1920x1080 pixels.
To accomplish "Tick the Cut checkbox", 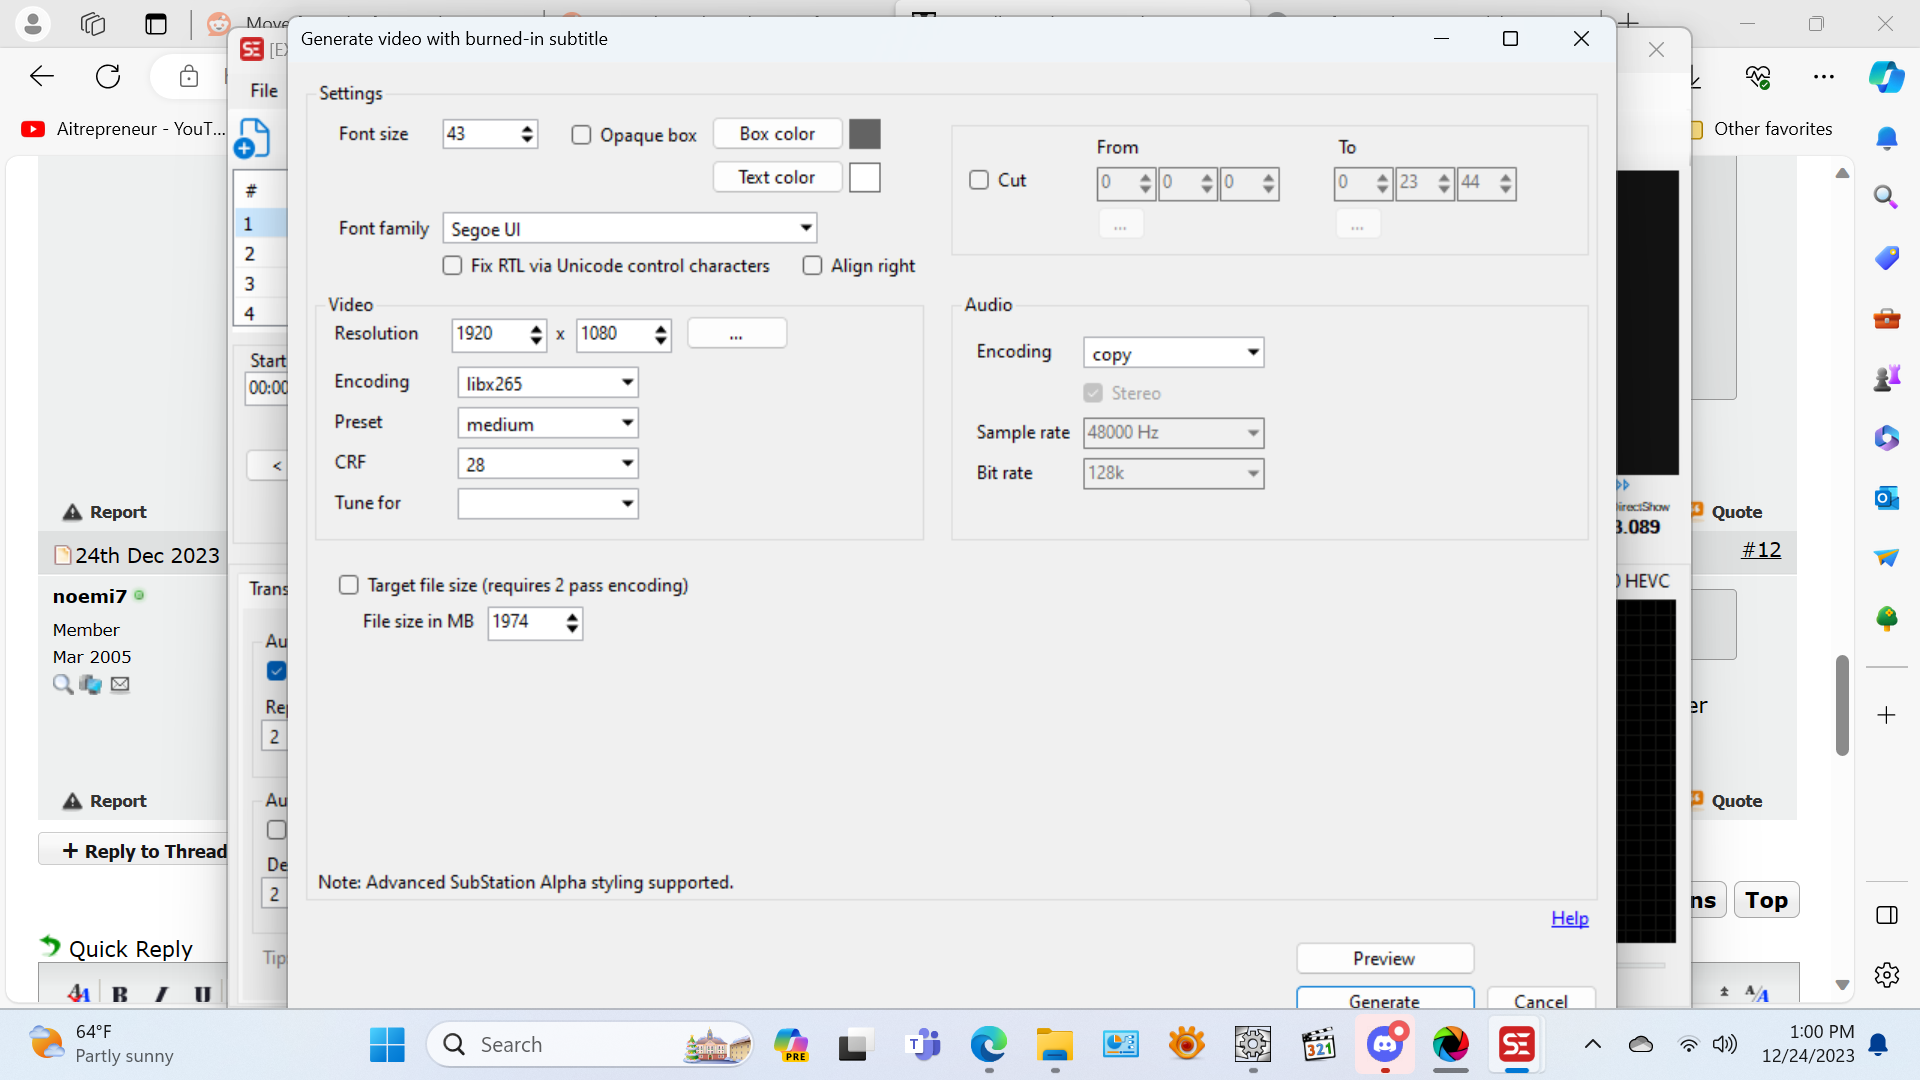I will [x=979, y=180].
